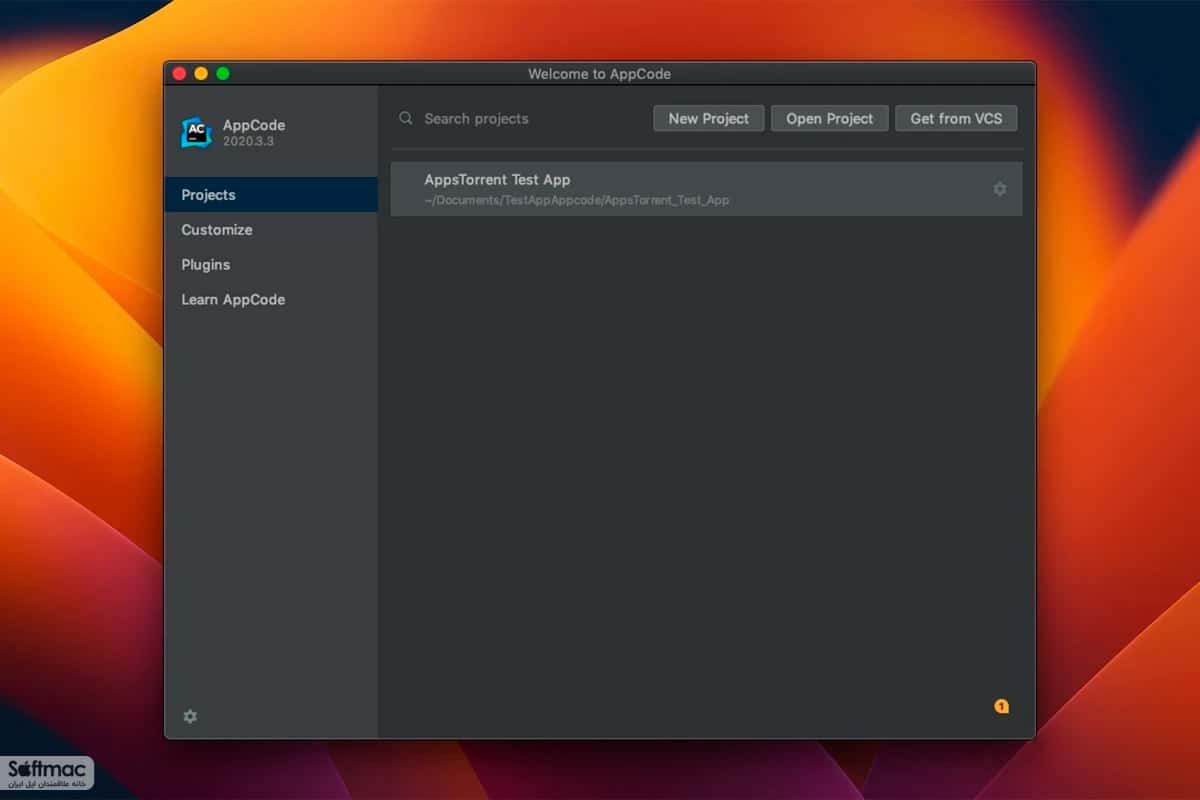Image resolution: width=1200 pixels, height=800 pixels.
Task: Choose Get from VCS
Action: pyautogui.click(x=956, y=118)
